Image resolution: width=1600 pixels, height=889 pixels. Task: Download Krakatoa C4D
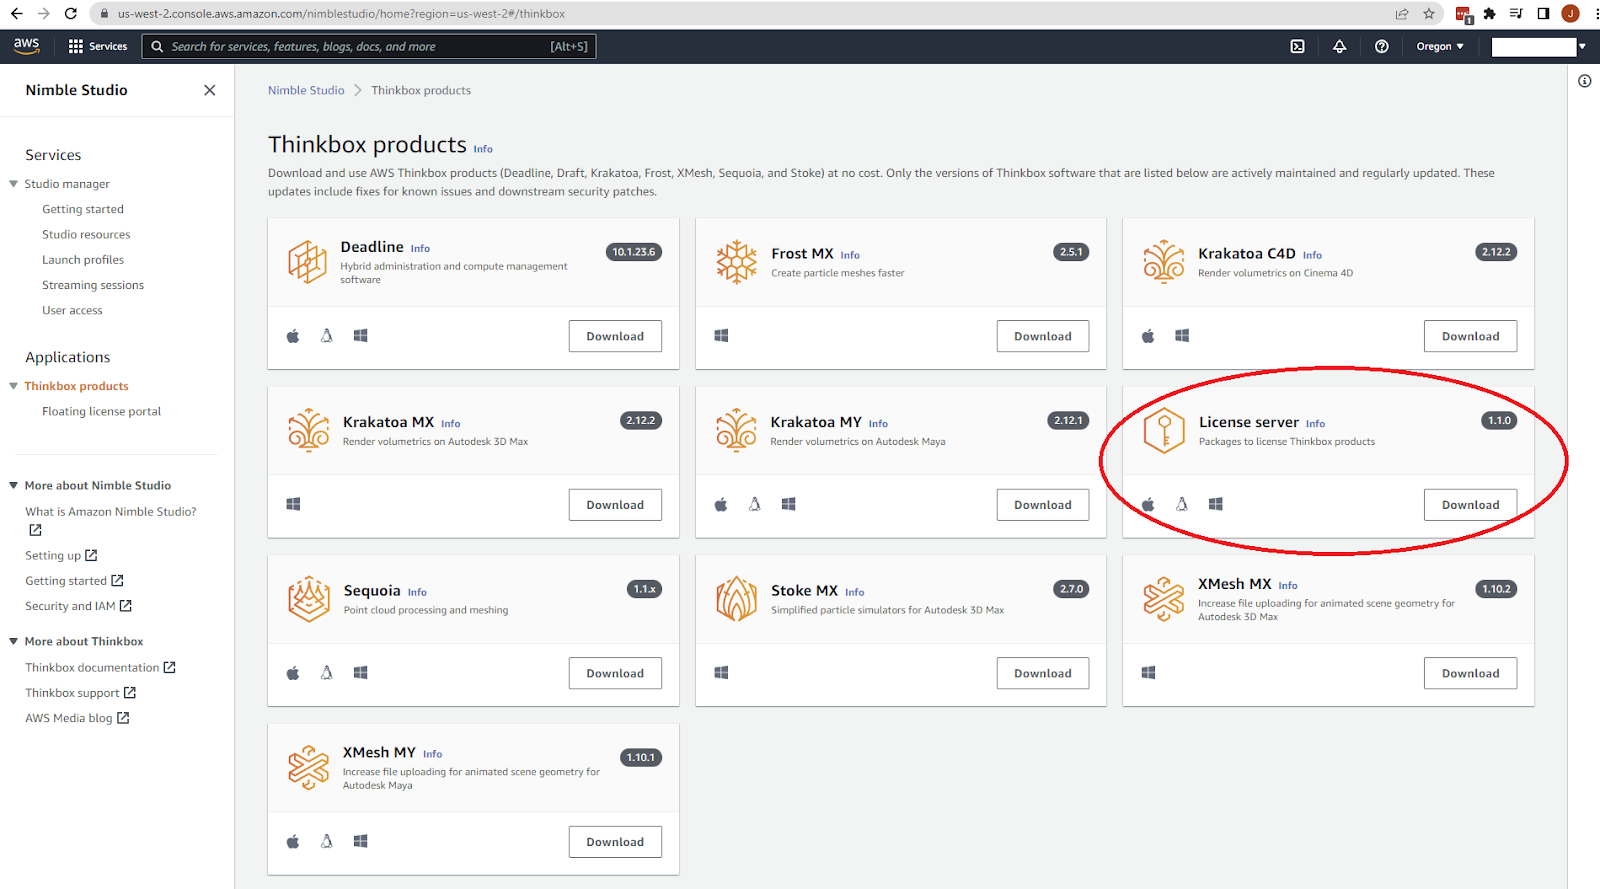pyautogui.click(x=1470, y=336)
